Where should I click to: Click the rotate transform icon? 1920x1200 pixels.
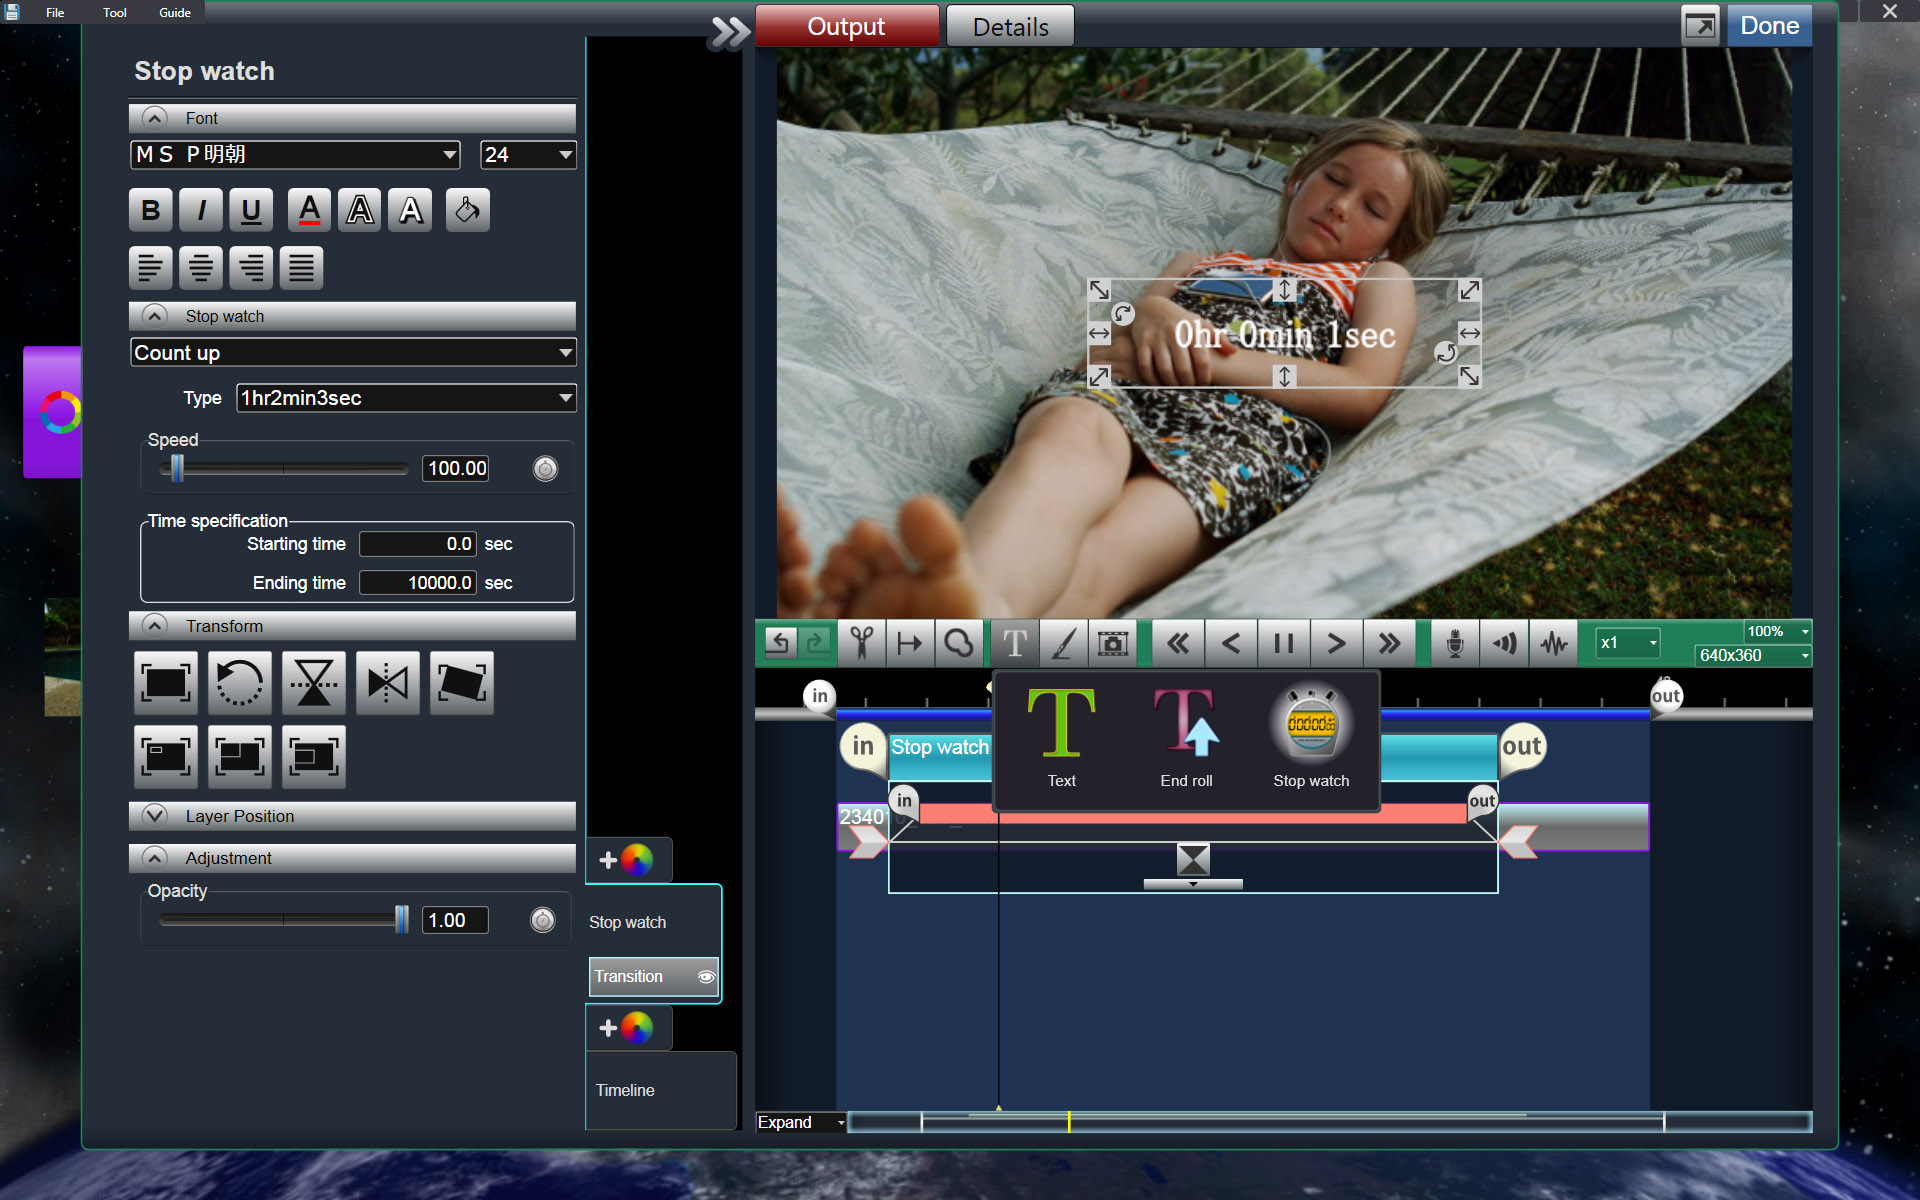[x=240, y=683]
